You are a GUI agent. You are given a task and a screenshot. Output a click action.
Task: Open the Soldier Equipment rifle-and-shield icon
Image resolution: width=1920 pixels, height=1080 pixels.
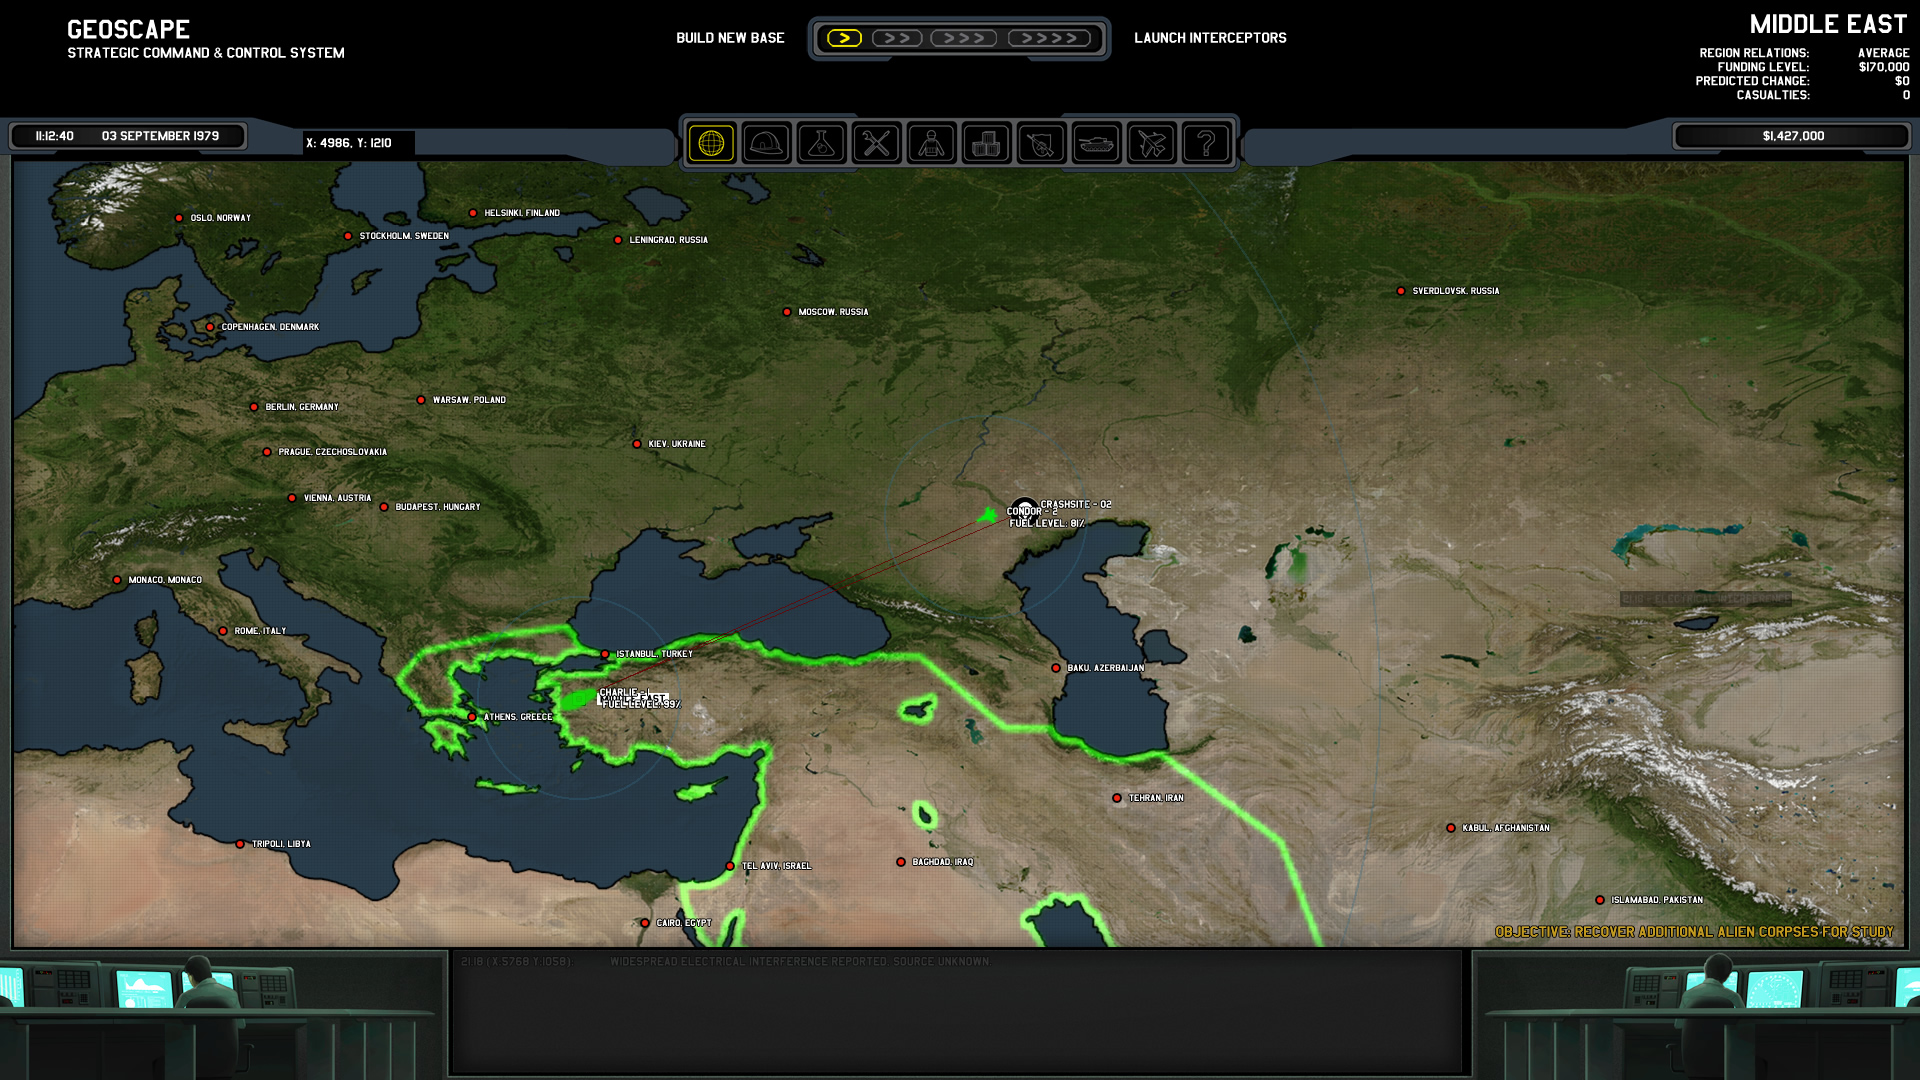[x=1041, y=143]
